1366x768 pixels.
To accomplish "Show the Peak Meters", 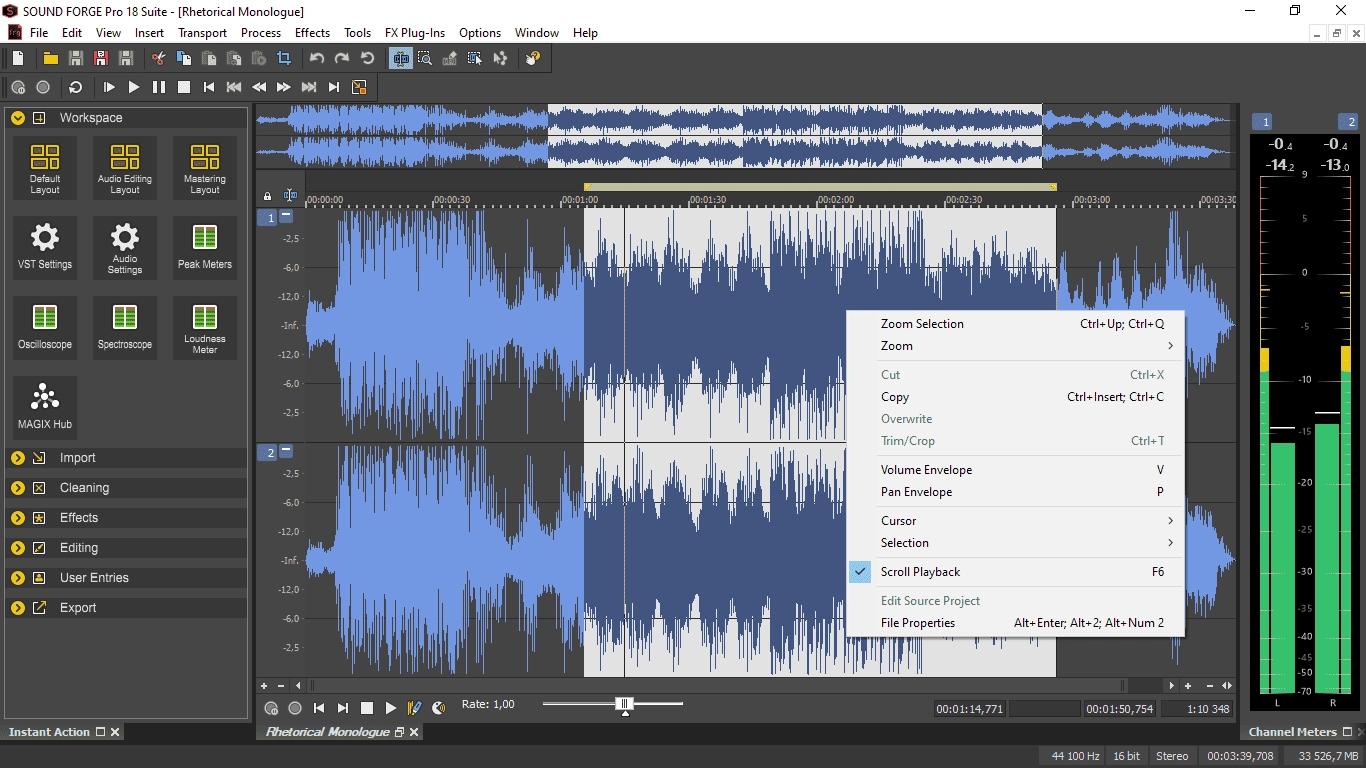I will [205, 248].
